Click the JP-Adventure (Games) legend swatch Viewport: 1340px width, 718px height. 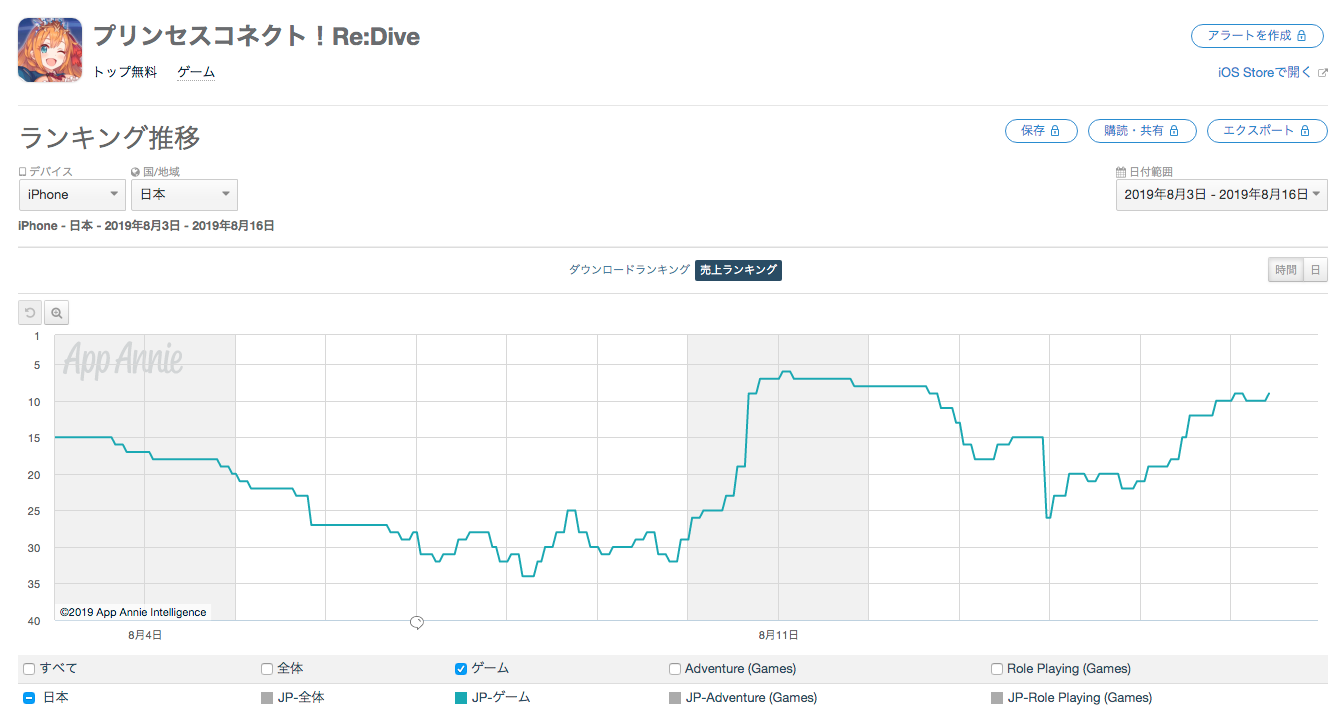click(675, 698)
